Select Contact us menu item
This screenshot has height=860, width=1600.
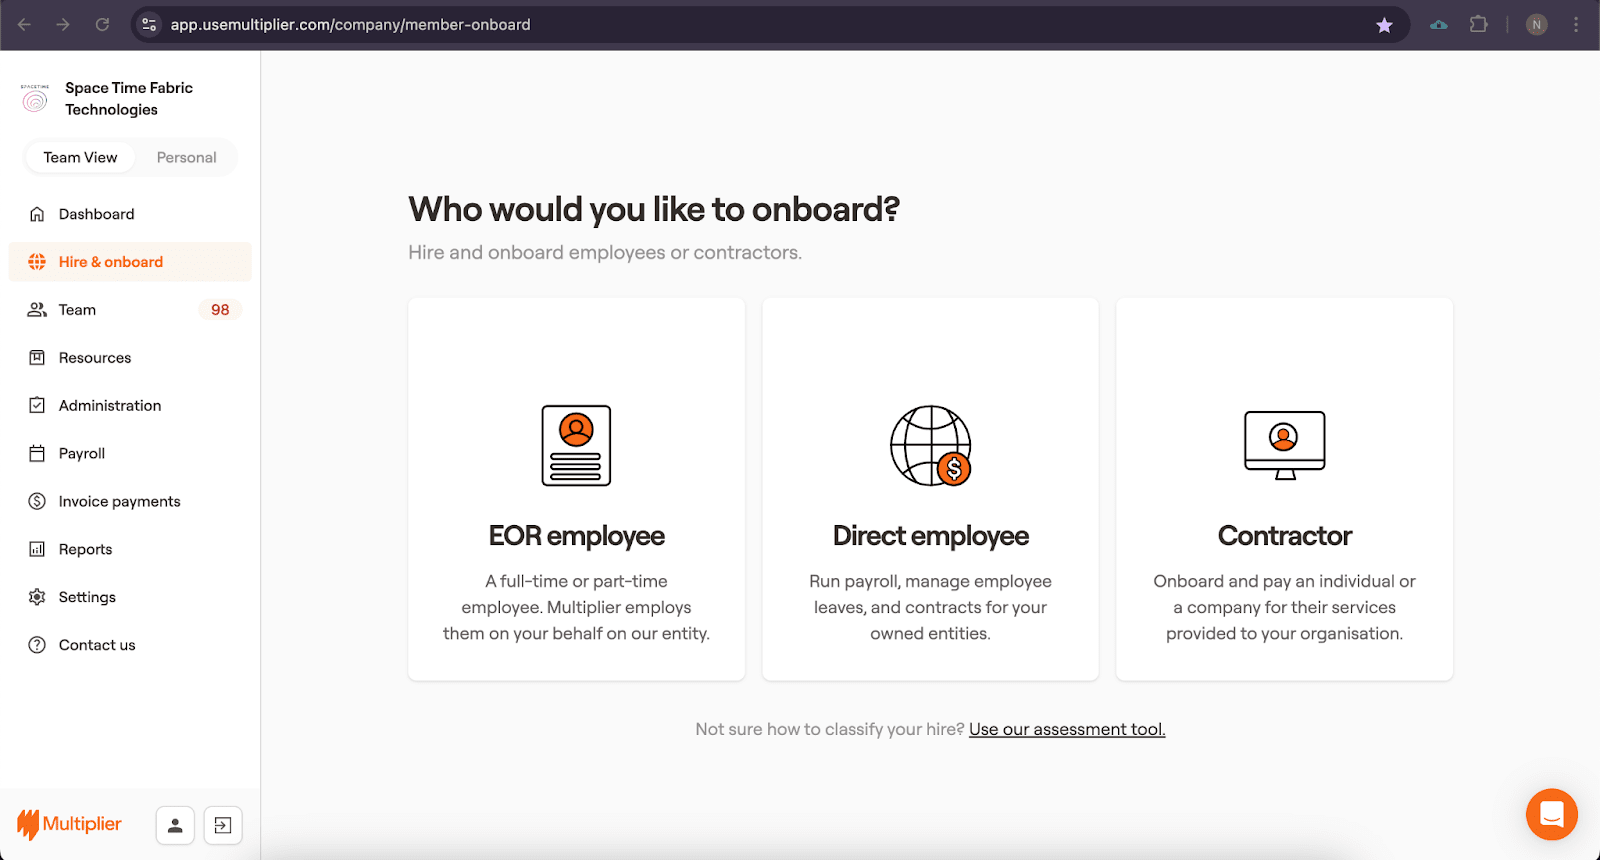(x=130, y=645)
